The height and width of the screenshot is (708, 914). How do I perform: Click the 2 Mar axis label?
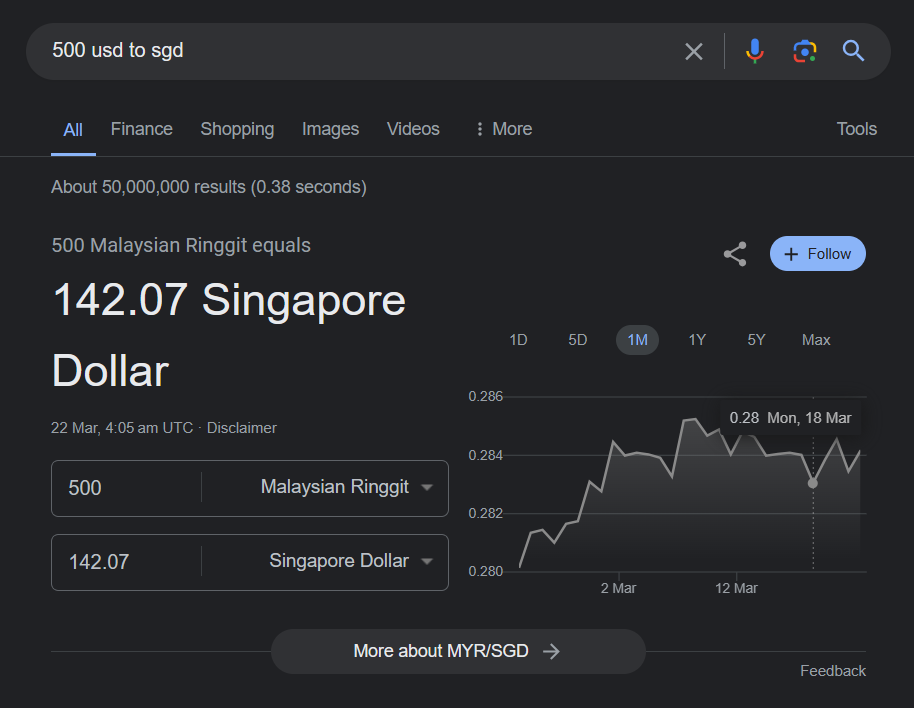tap(618, 588)
